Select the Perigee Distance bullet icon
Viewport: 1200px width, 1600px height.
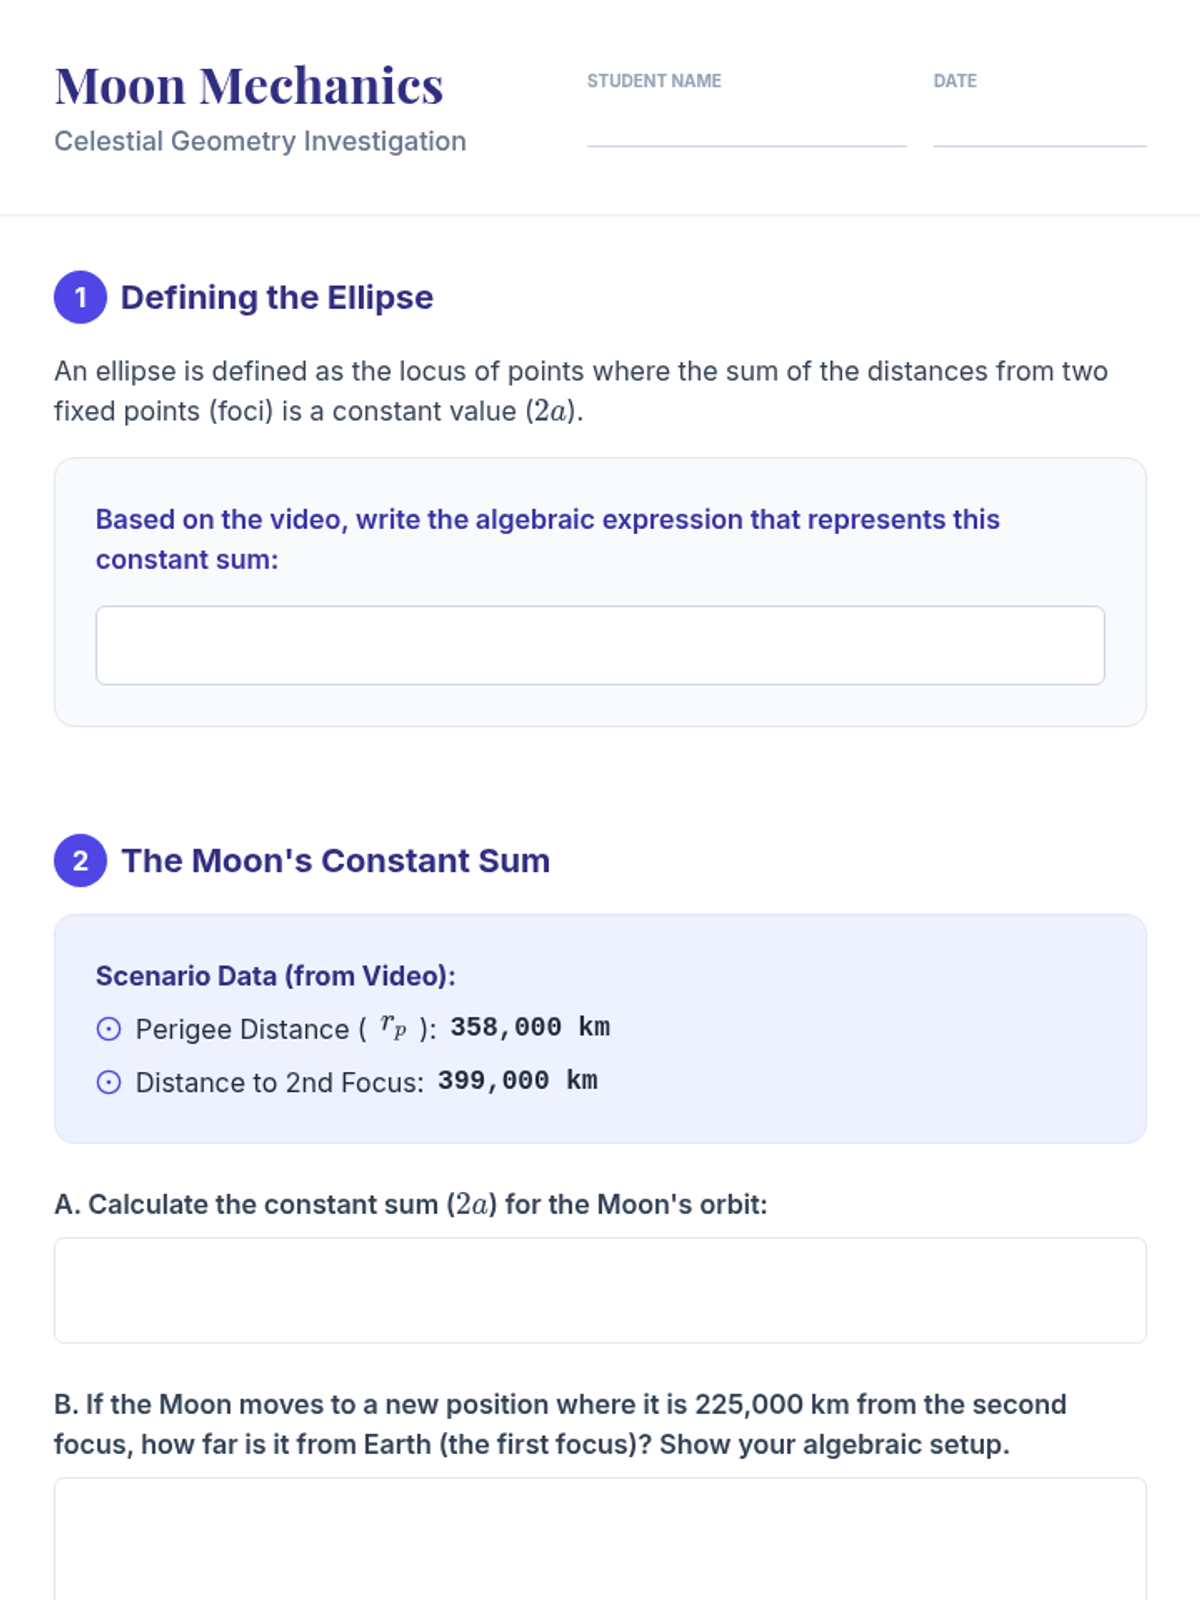coord(109,1029)
